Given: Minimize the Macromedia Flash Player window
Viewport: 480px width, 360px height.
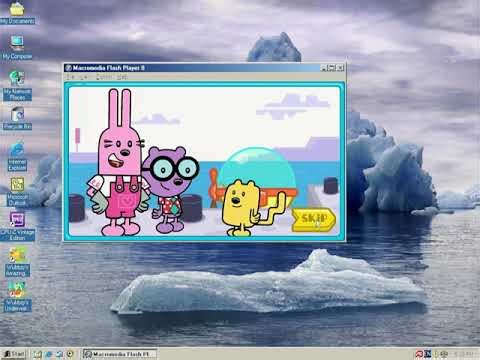Looking at the screenshot, I should click(x=323, y=68).
